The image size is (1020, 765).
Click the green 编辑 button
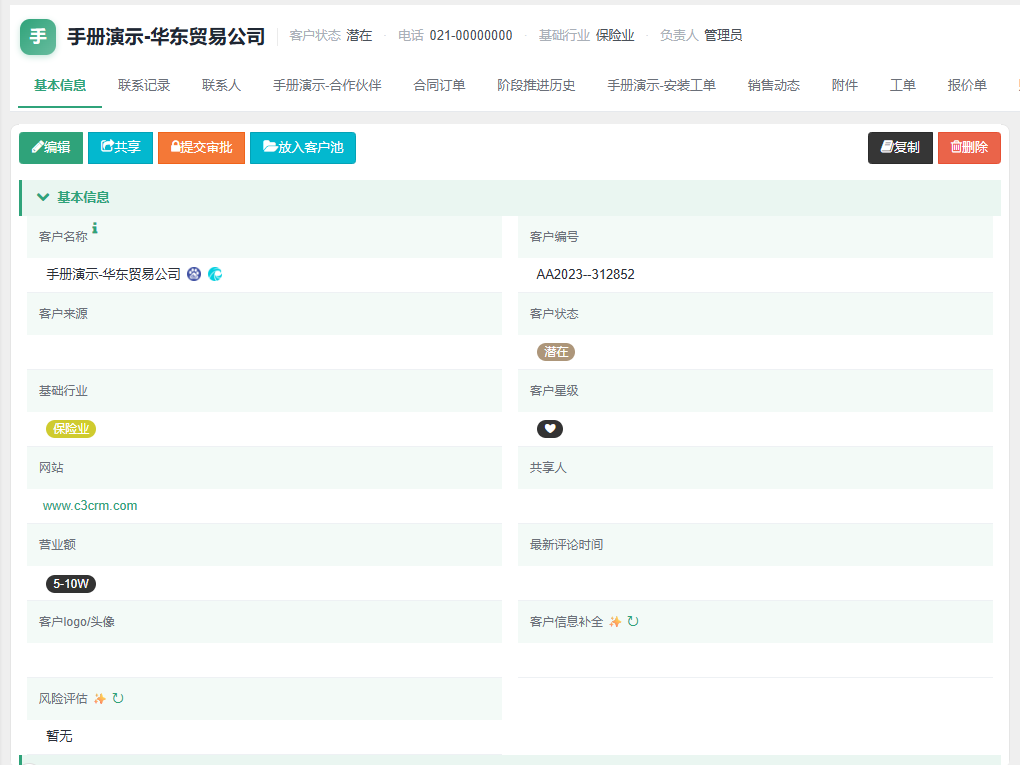click(x=51, y=148)
